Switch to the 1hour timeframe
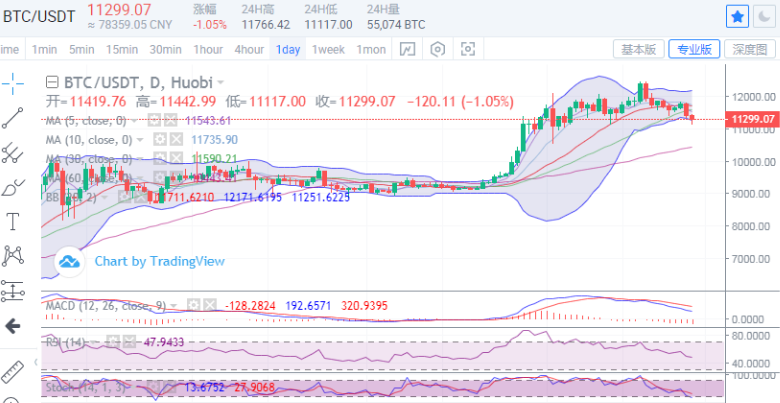This screenshot has height=403, width=780. click(208, 49)
